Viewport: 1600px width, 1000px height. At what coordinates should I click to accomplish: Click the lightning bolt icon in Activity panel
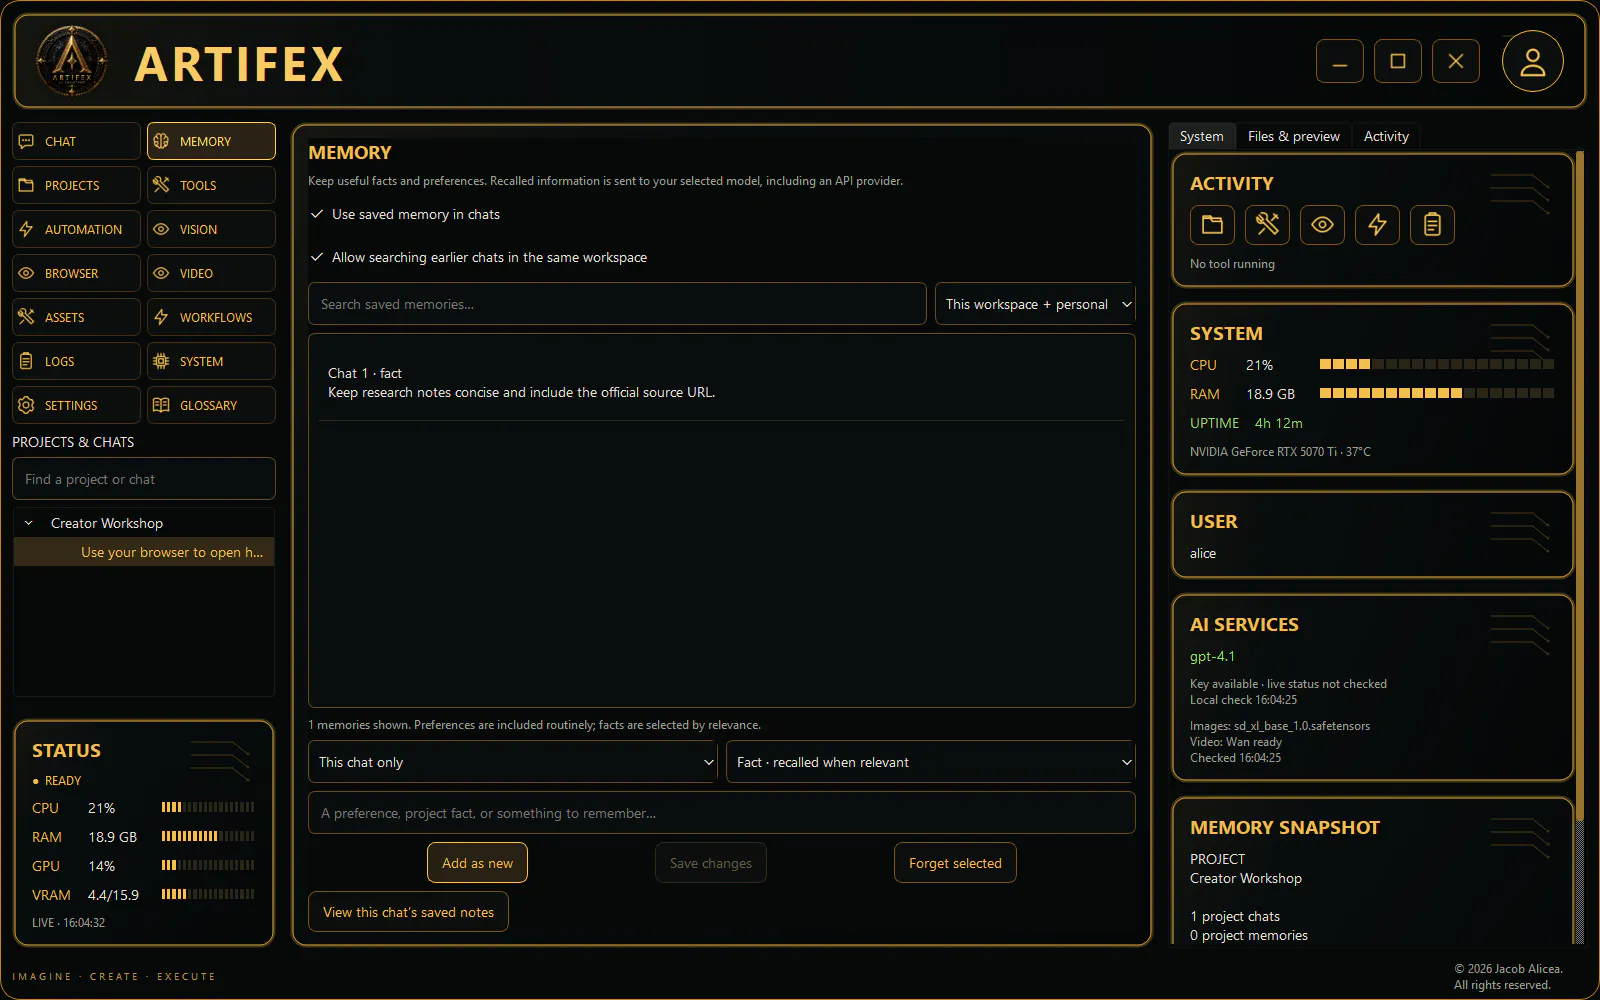[1377, 225]
